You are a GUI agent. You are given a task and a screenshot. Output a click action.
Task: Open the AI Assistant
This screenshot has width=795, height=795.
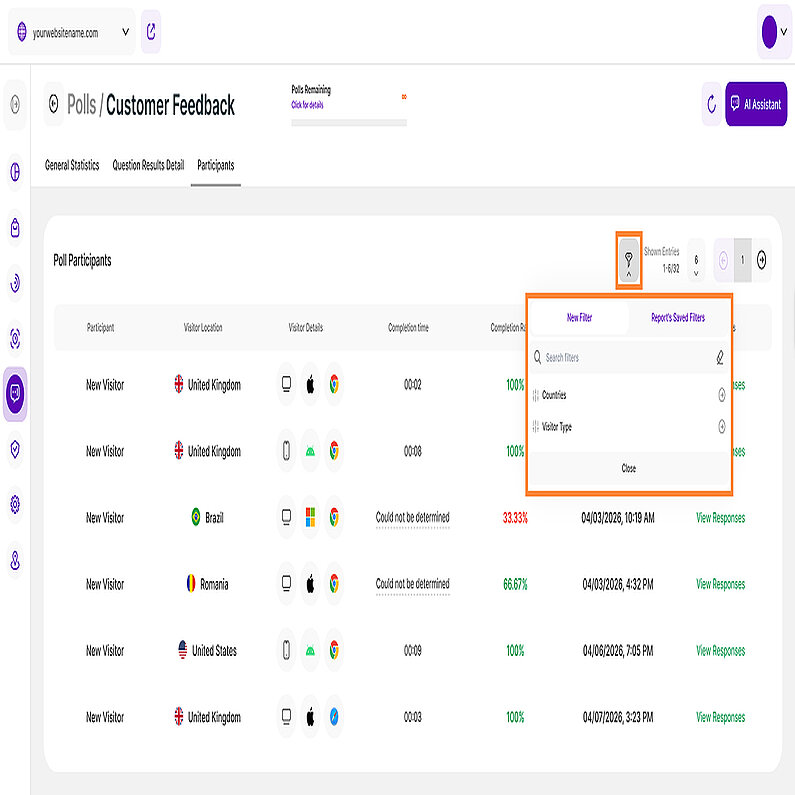pyautogui.click(x=756, y=104)
